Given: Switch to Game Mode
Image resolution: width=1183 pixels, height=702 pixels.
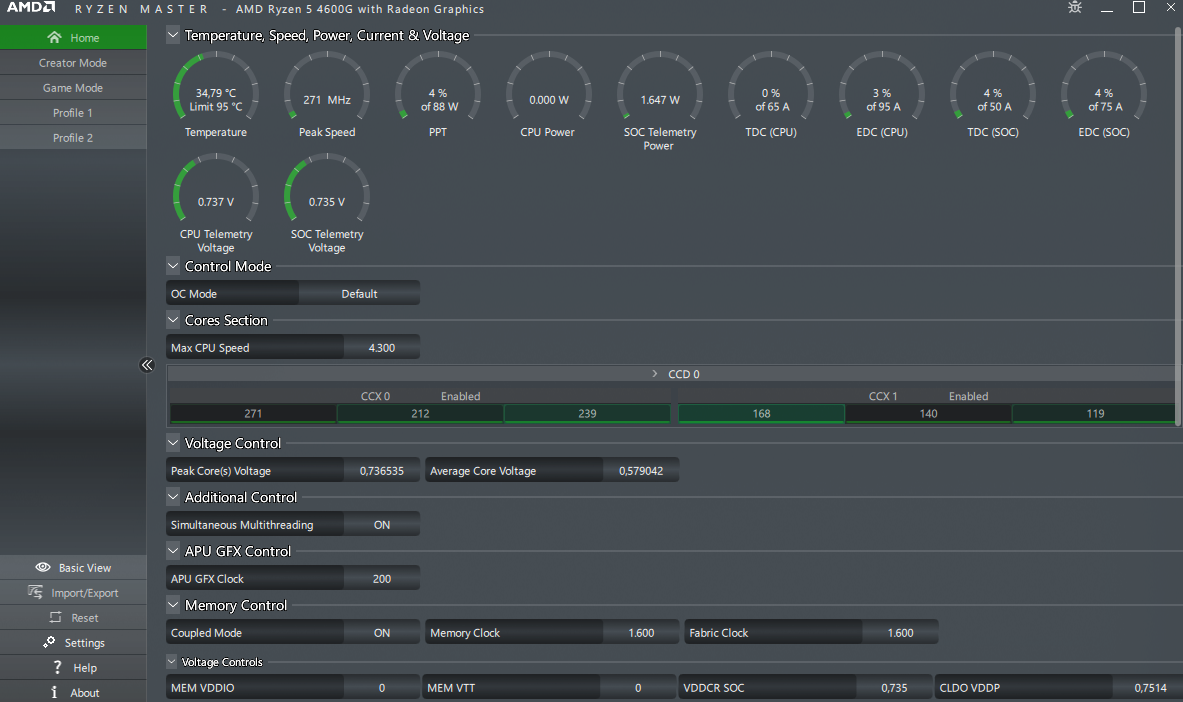Looking at the screenshot, I should (73, 88).
